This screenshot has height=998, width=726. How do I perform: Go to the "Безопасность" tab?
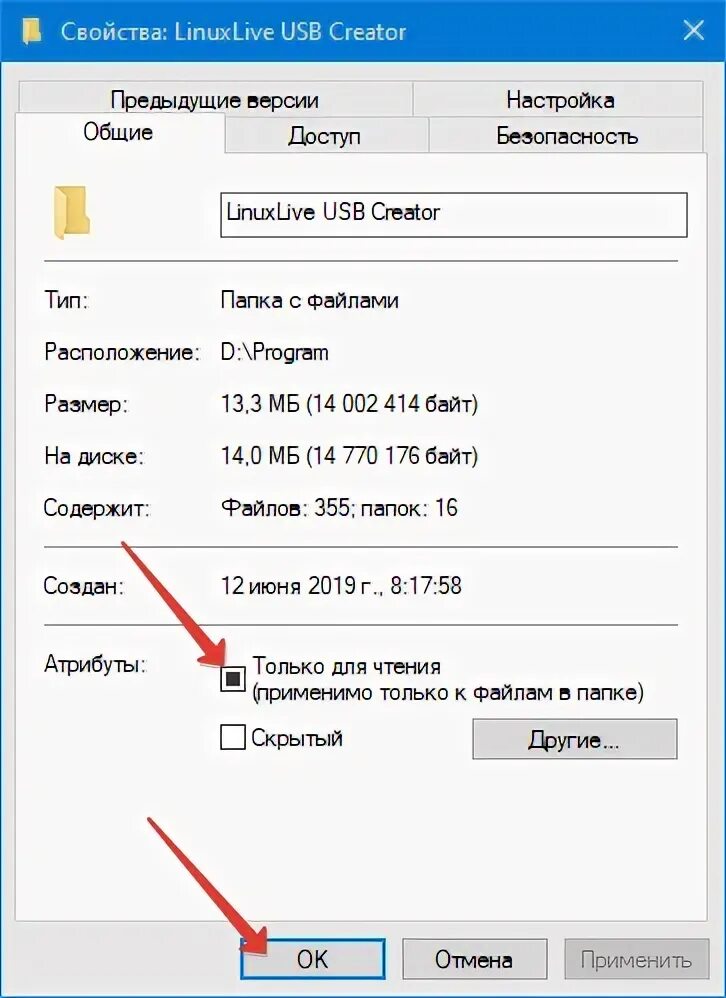click(566, 136)
